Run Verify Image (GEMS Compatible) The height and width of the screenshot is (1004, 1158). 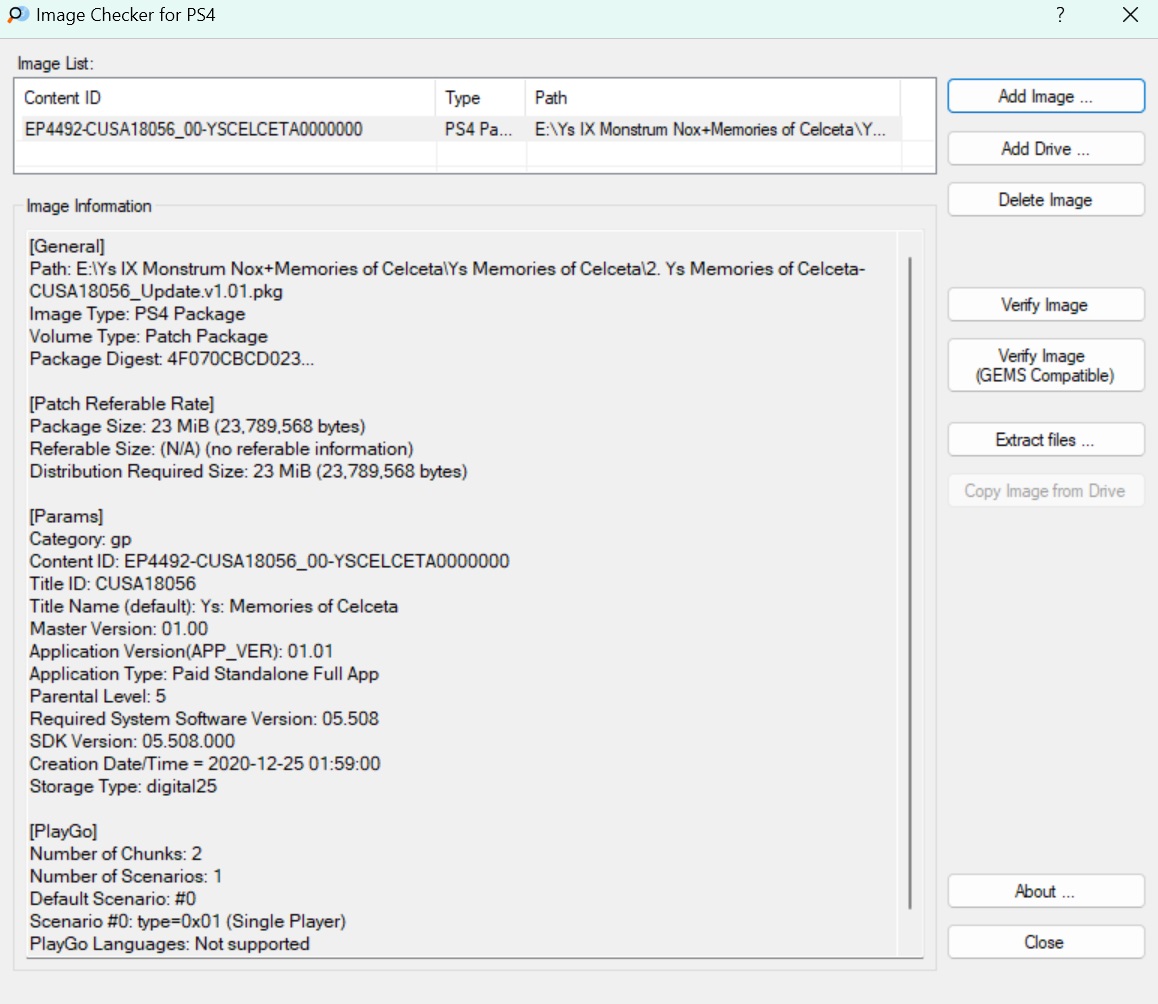(1045, 366)
